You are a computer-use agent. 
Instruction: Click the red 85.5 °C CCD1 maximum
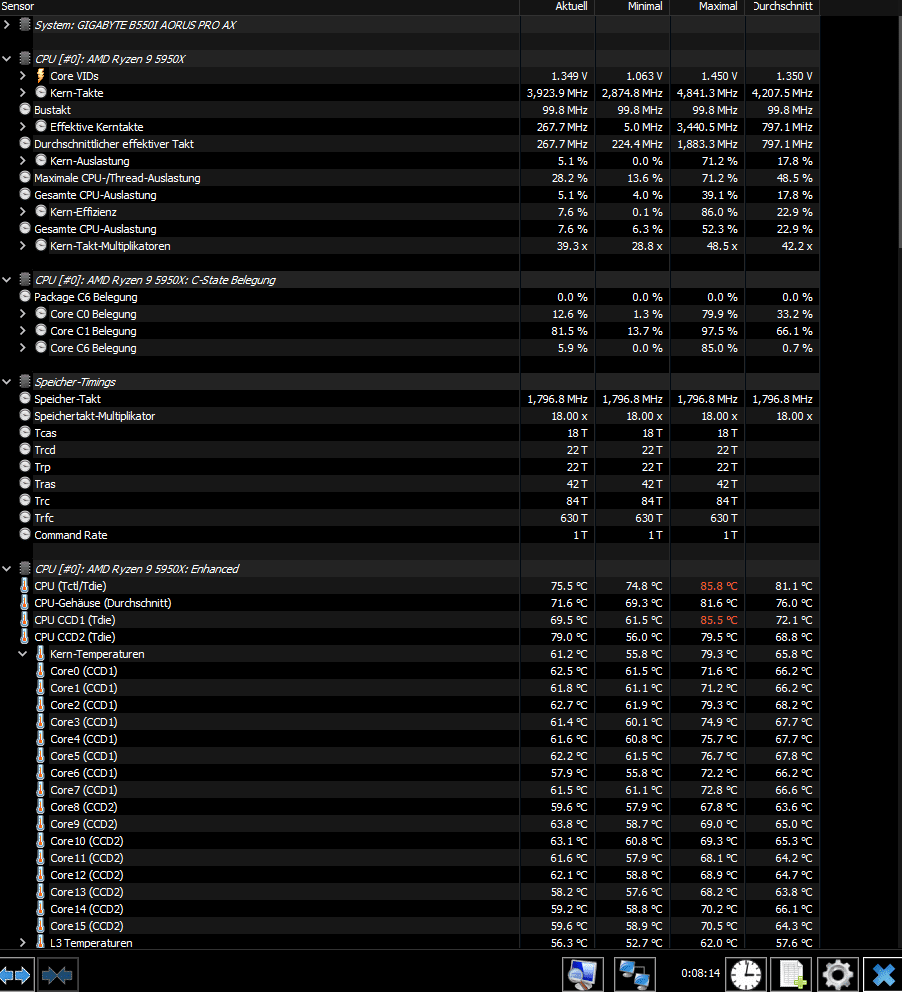click(719, 621)
